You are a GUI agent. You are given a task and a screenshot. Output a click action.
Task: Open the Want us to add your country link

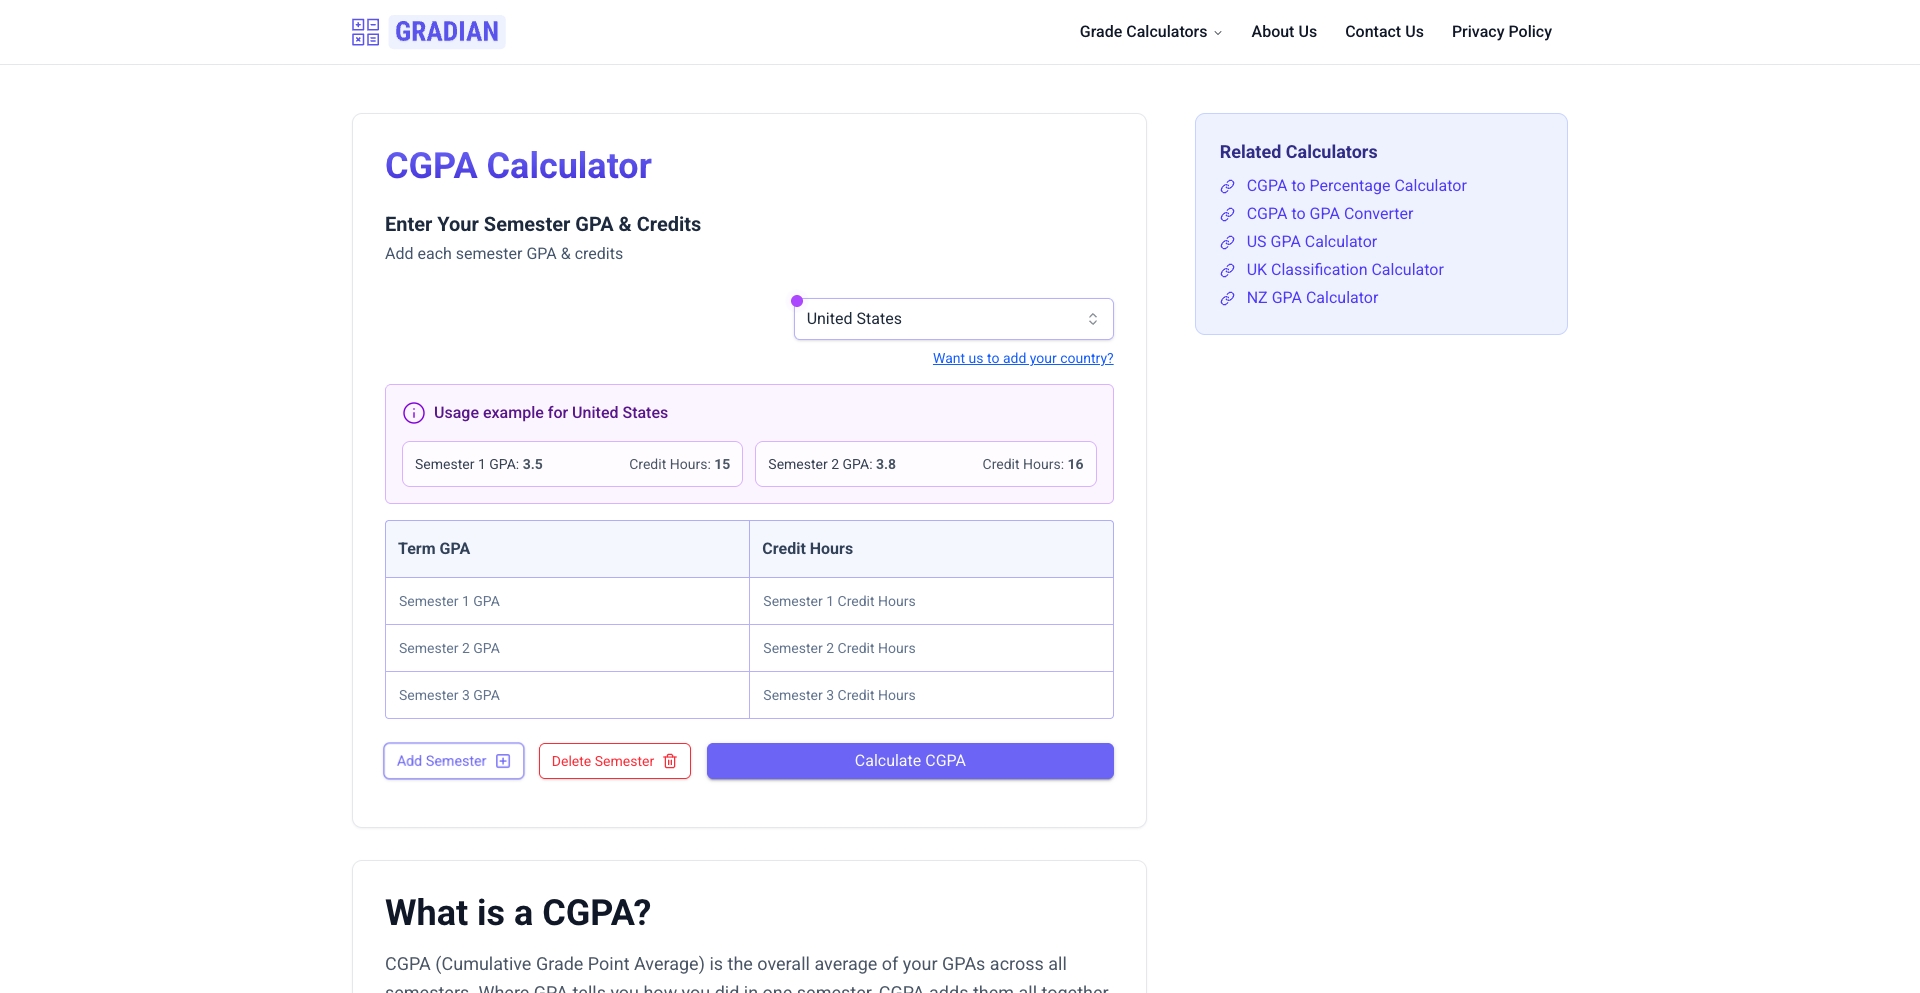coord(1022,358)
